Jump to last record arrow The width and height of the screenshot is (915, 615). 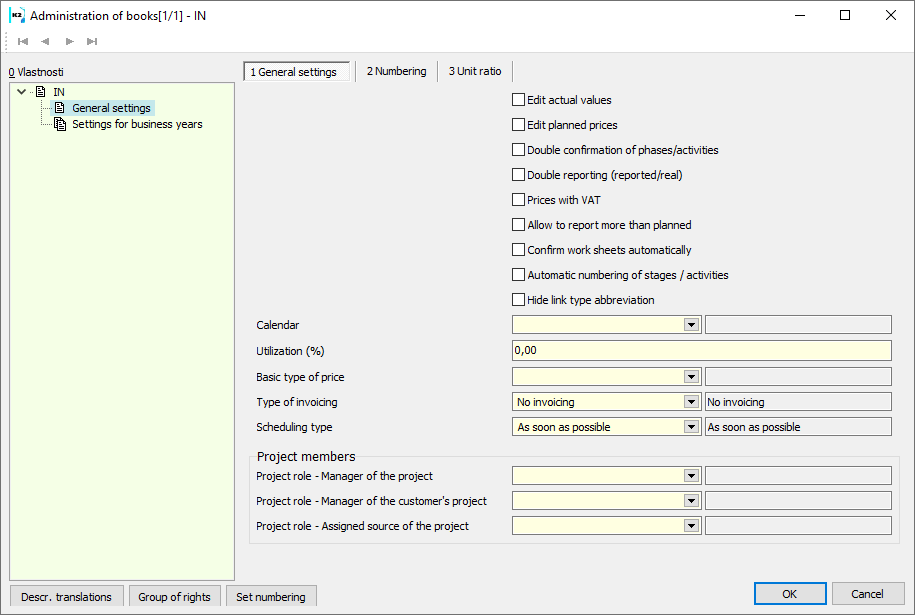(92, 41)
